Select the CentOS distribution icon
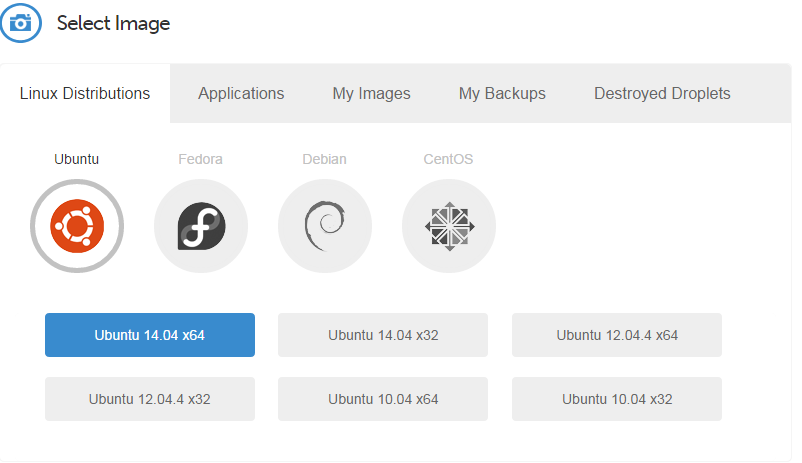The height and width of the screenshot is (463, 802). click(x=449, y=226)
